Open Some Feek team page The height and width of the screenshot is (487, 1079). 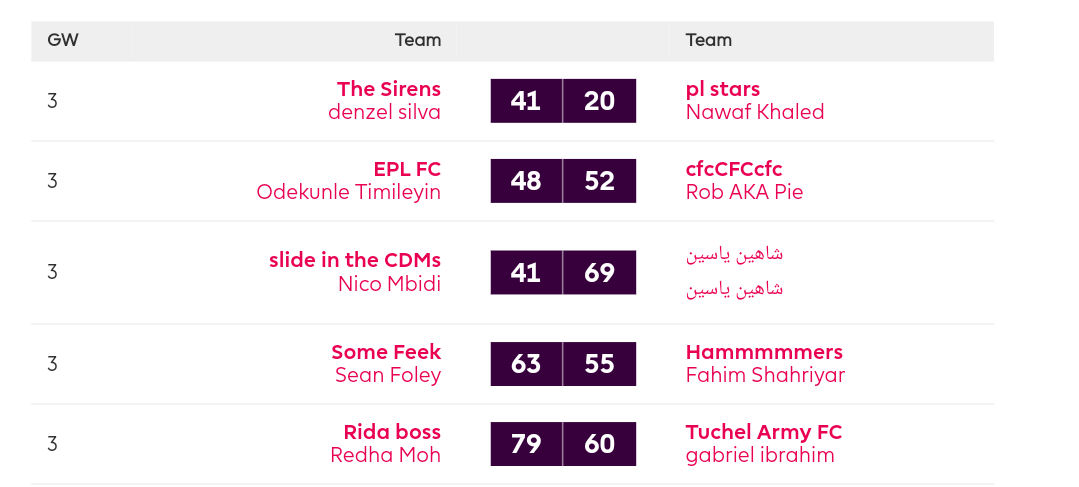(x=386, y=351)
